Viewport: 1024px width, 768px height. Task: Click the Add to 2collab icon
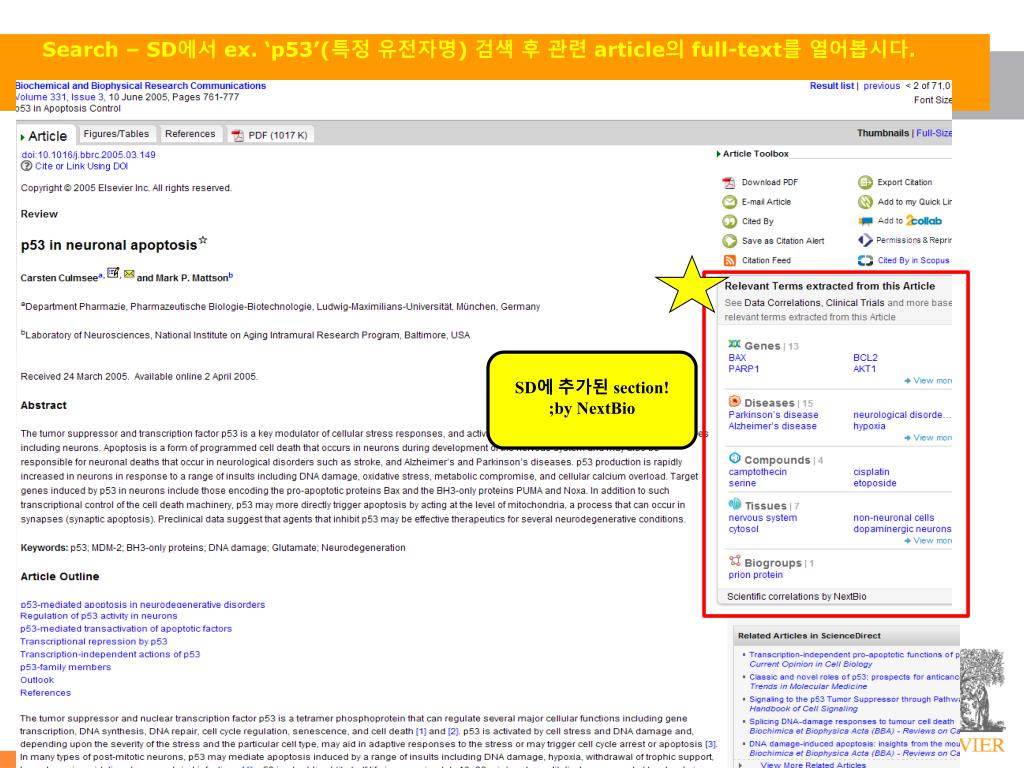[865, 221]
